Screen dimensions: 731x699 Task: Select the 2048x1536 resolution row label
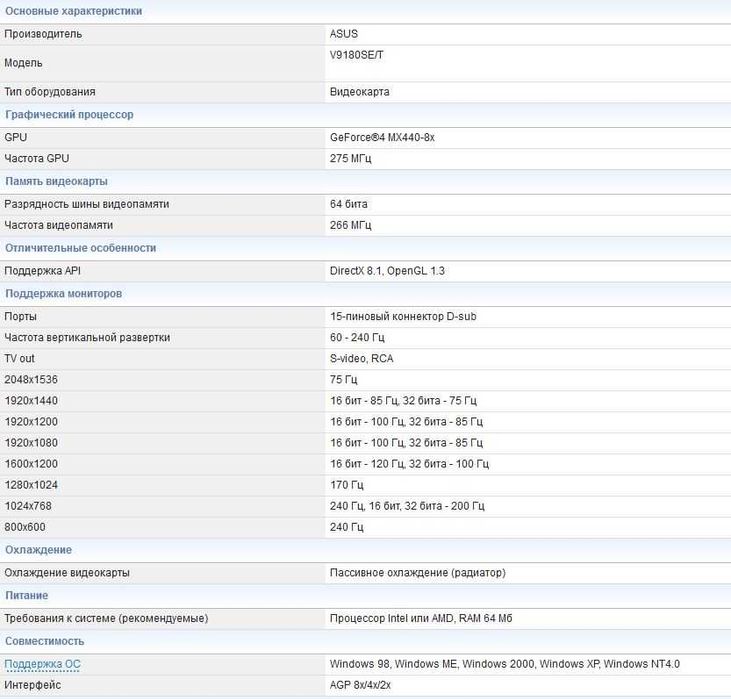[x=31, y=380]
